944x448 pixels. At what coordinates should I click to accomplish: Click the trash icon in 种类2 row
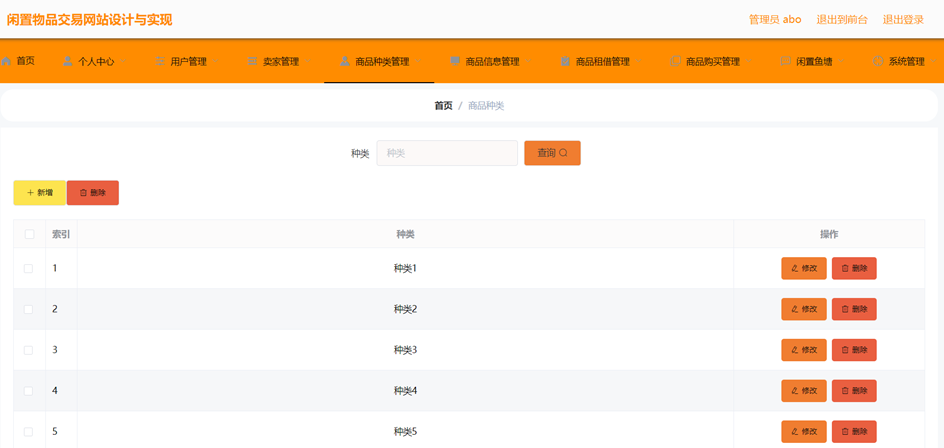click(845, 309)
